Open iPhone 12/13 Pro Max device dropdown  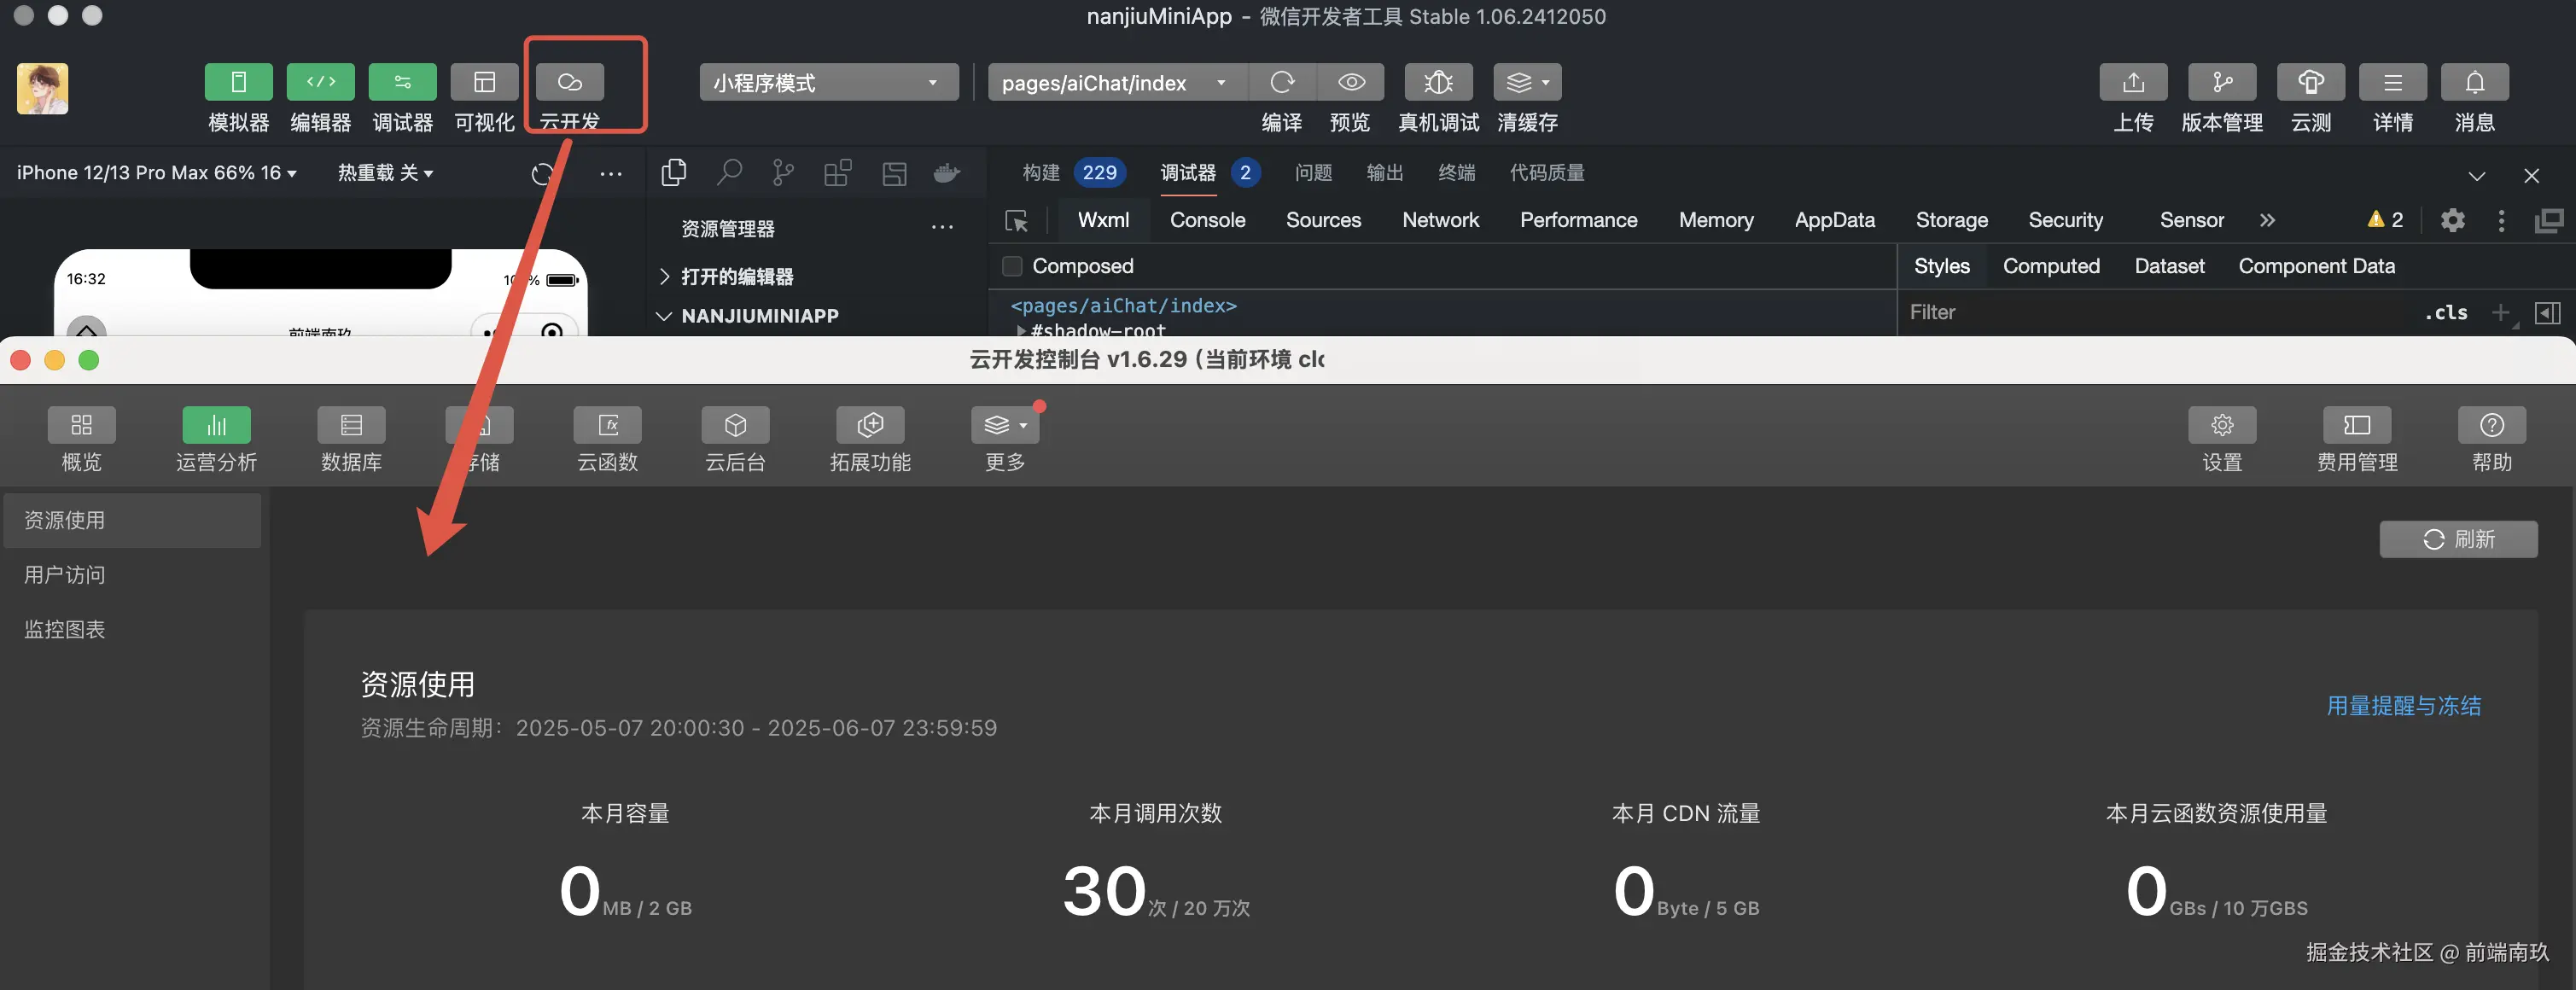(x=156, y=173)
